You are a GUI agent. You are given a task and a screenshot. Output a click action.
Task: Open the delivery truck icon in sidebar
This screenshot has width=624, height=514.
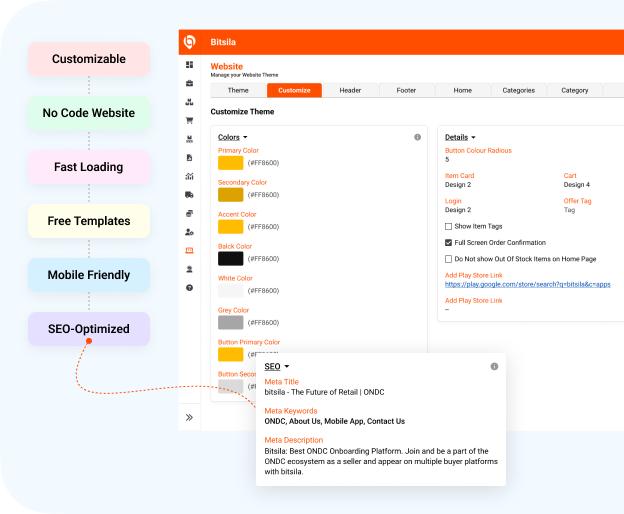189,195
